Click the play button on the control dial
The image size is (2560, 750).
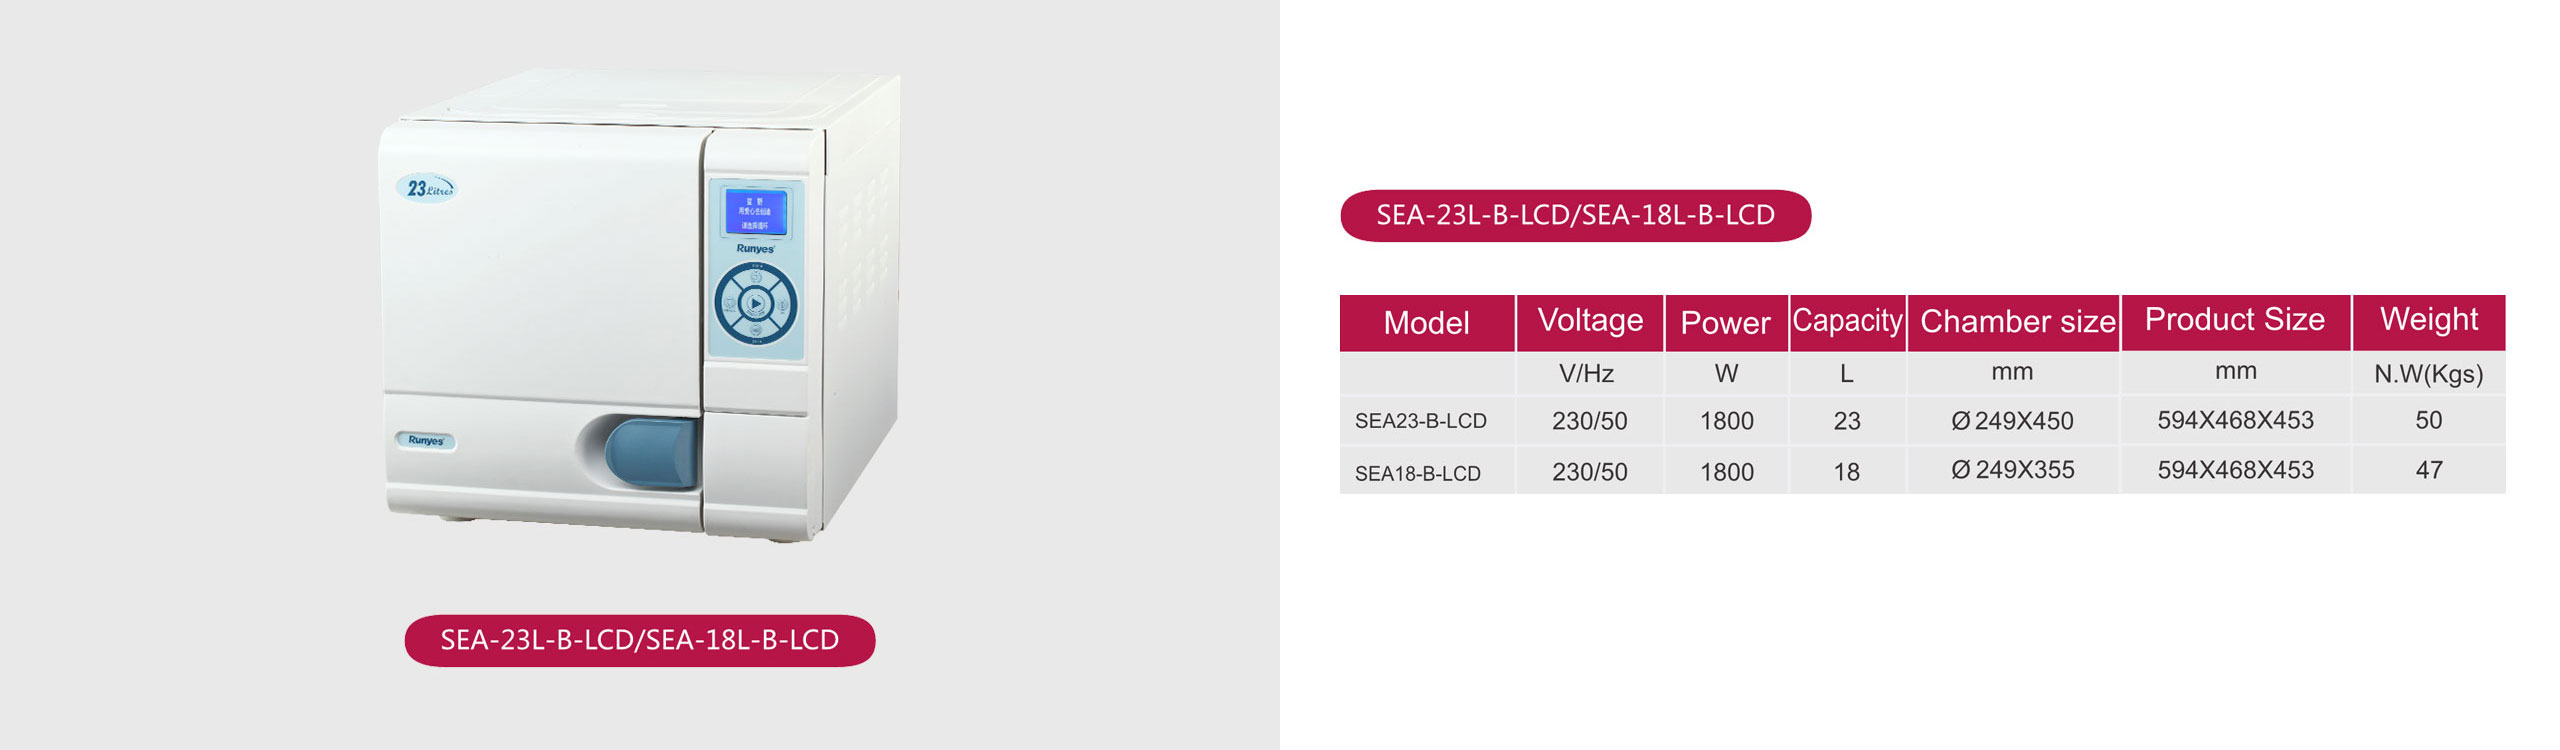click(x=756, y=303)
